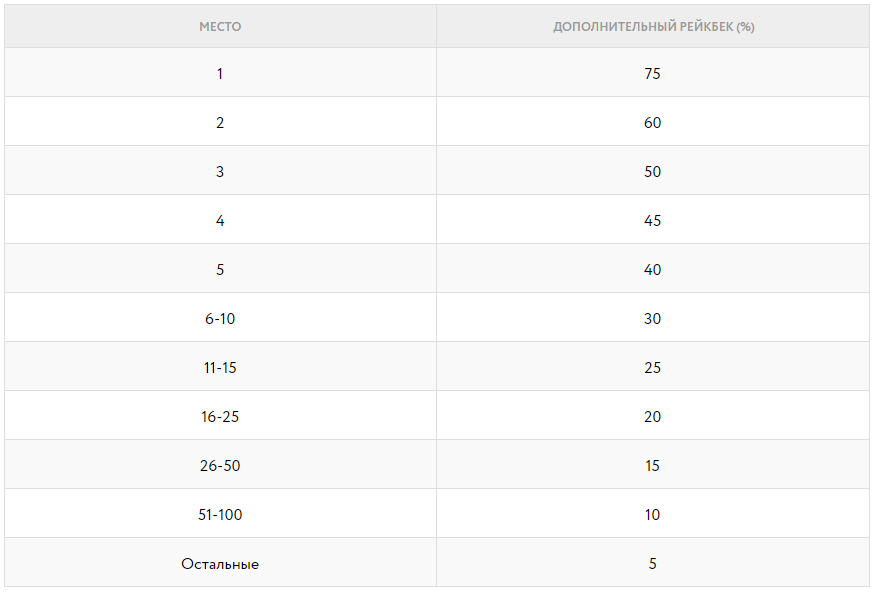Select the rakeback value 40 cell

coord(653,270)
